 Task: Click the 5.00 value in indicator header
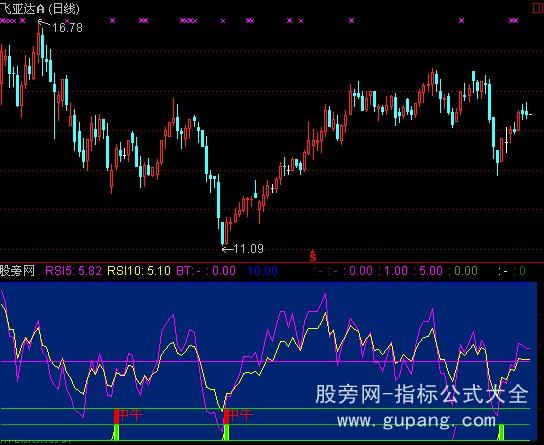pyautogui.click(x=431, y=271)
